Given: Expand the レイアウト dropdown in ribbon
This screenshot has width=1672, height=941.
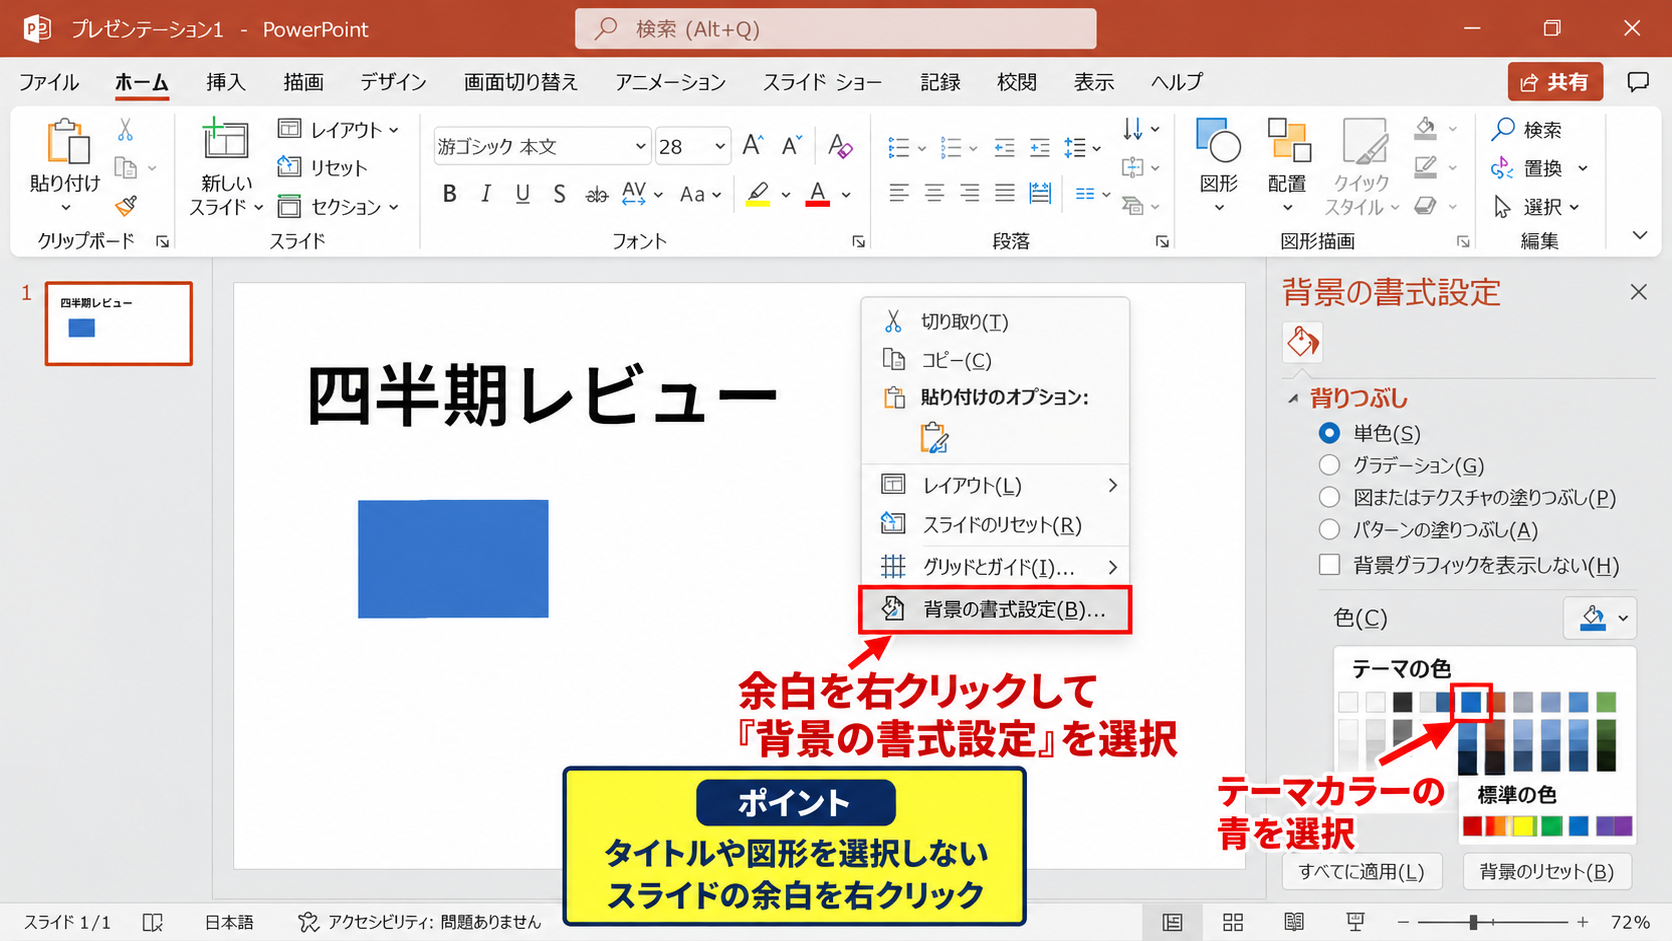Looking at the screenshot, I should tap(339, 129).
